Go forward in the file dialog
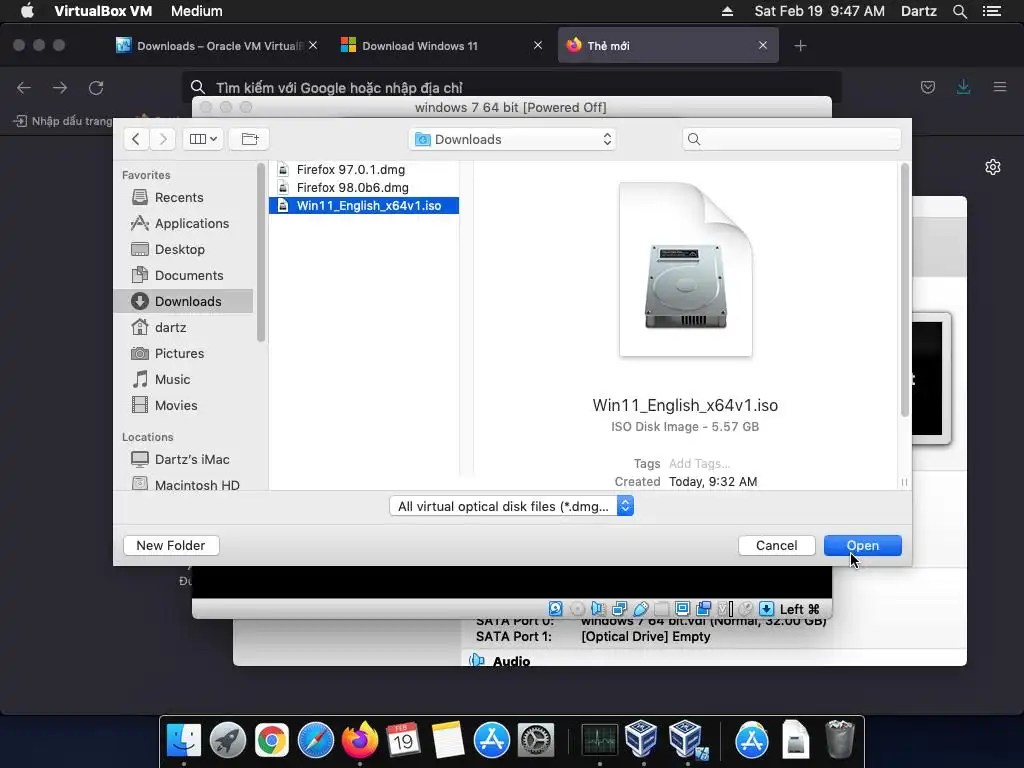1024x768 pixels. tap(163, 138)
